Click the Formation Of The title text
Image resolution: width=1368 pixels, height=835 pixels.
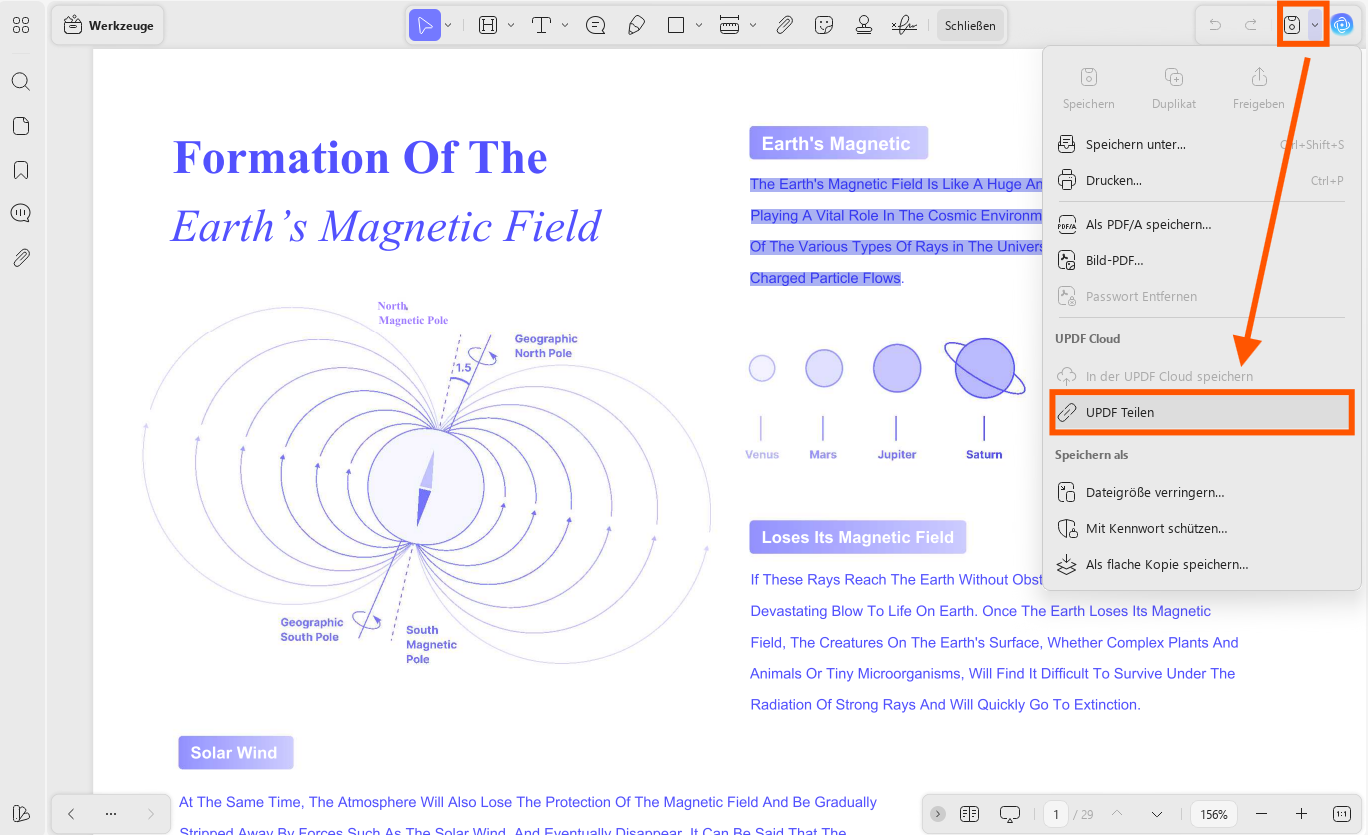click(x=360, y=158)
